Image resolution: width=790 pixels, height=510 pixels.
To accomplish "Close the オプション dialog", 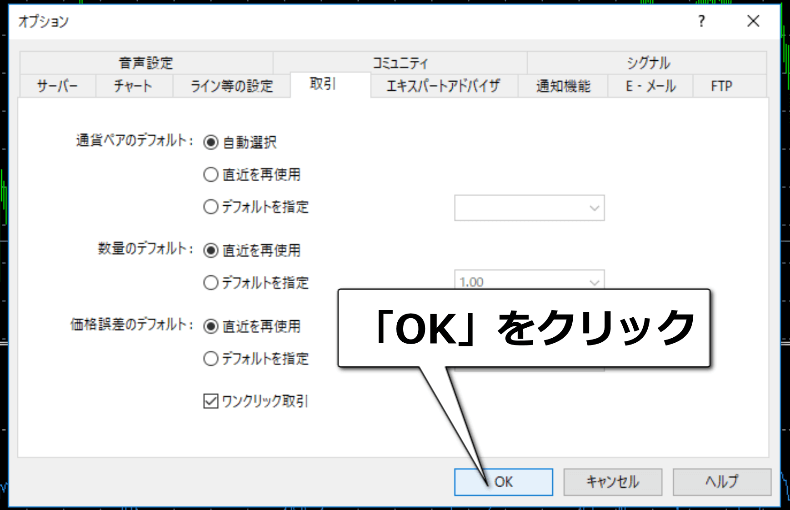I will tap(753, 21).
